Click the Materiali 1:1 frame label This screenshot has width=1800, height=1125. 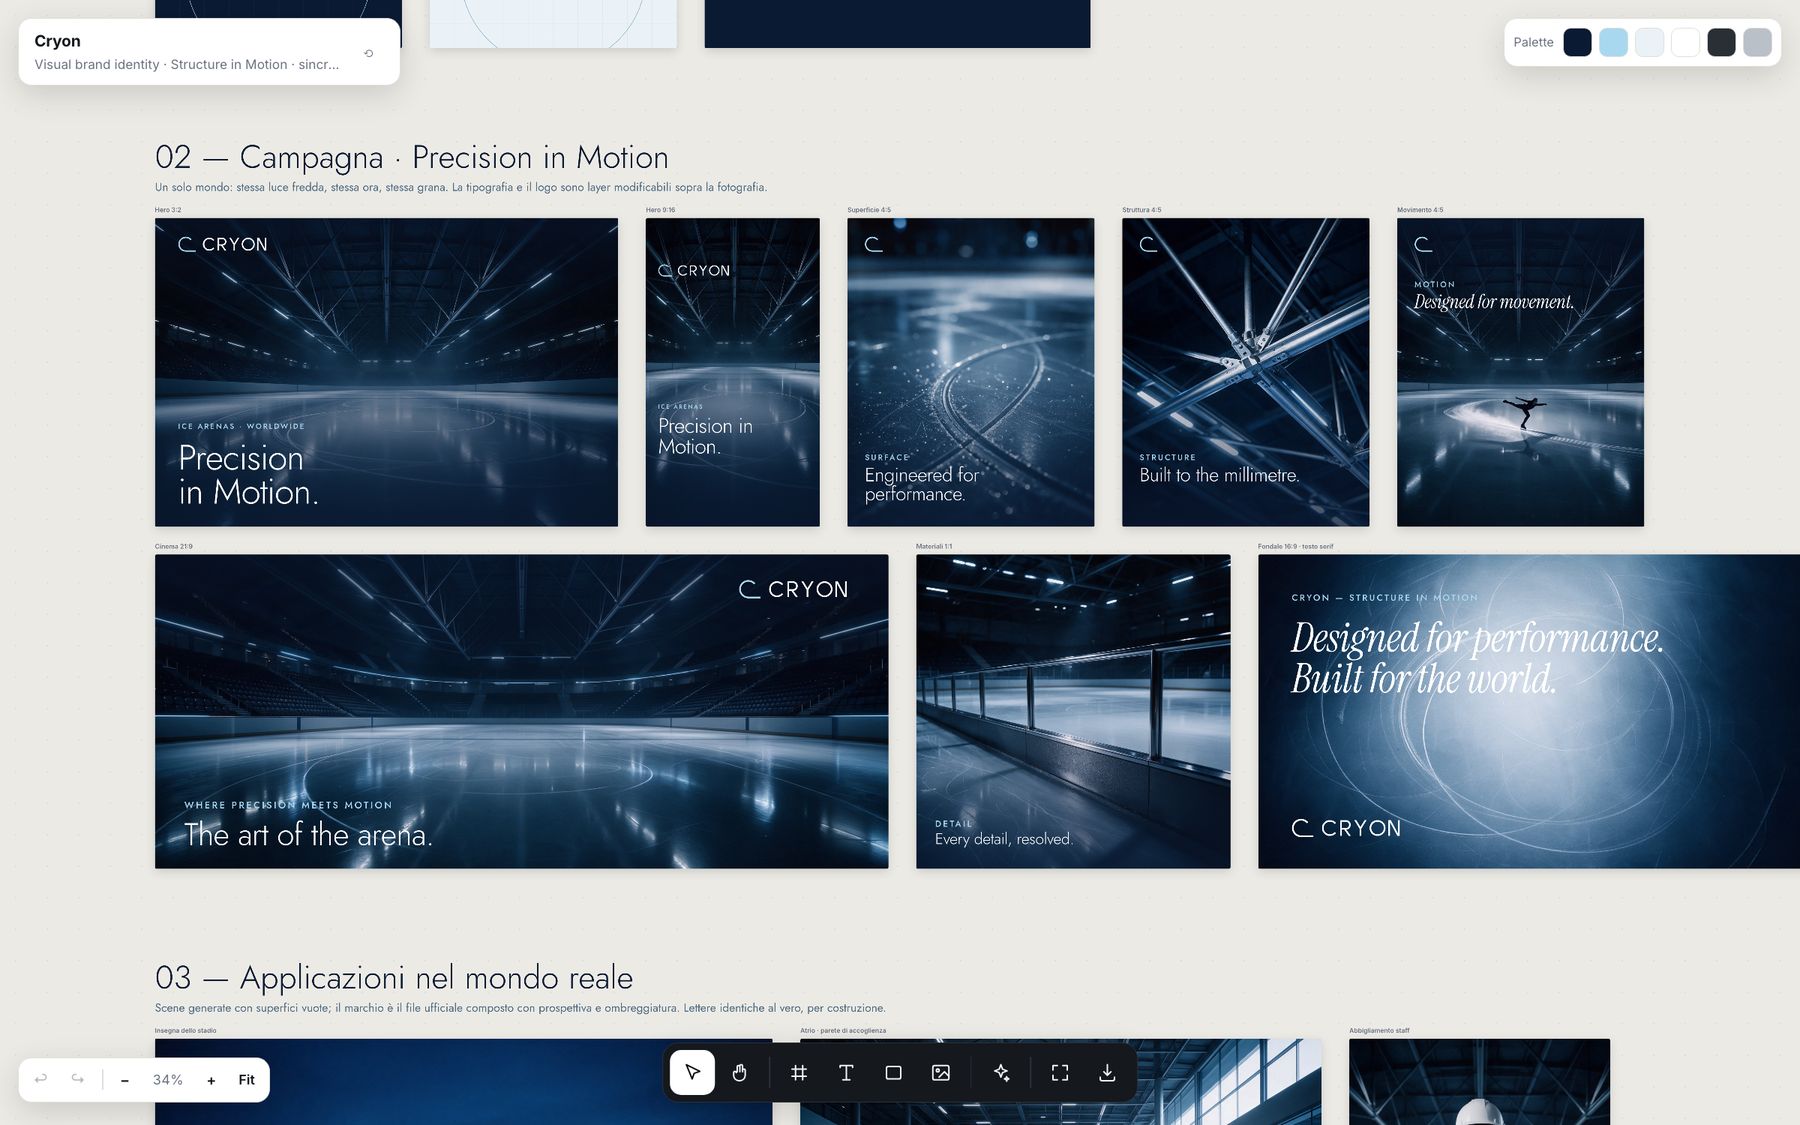tap(934, 546)
